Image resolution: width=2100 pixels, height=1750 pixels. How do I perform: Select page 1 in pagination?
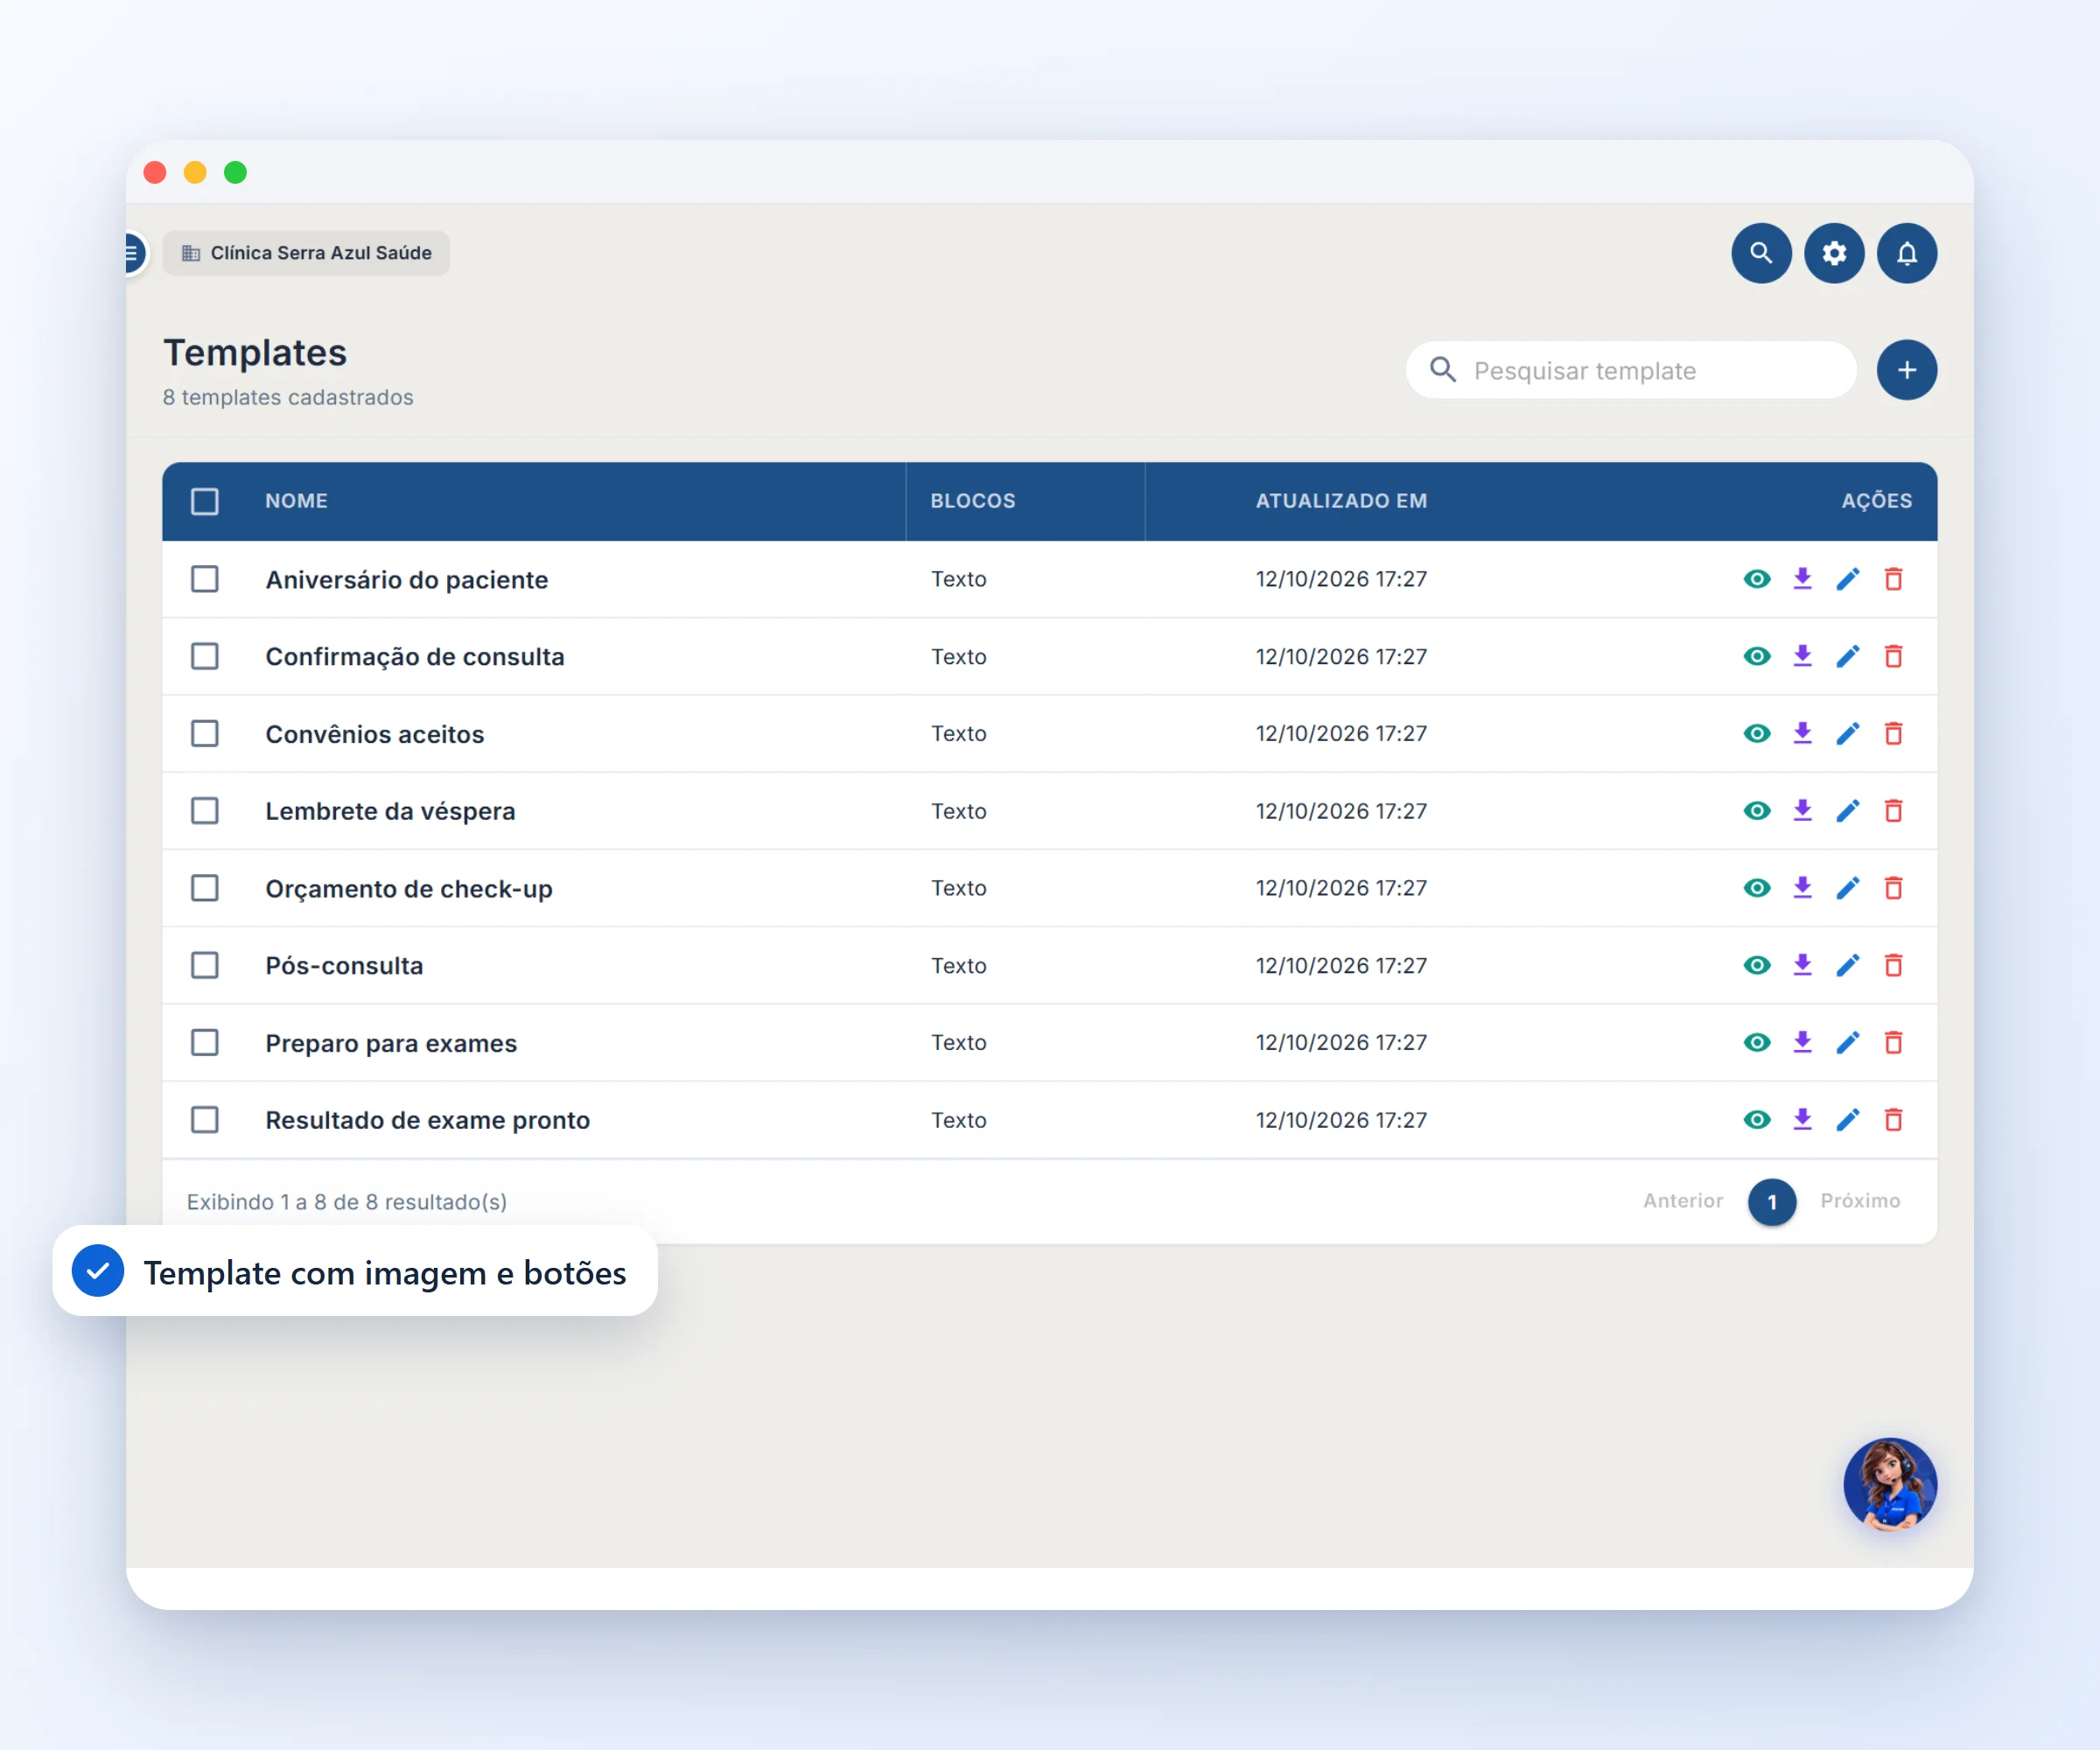tap(1772, 1202)
